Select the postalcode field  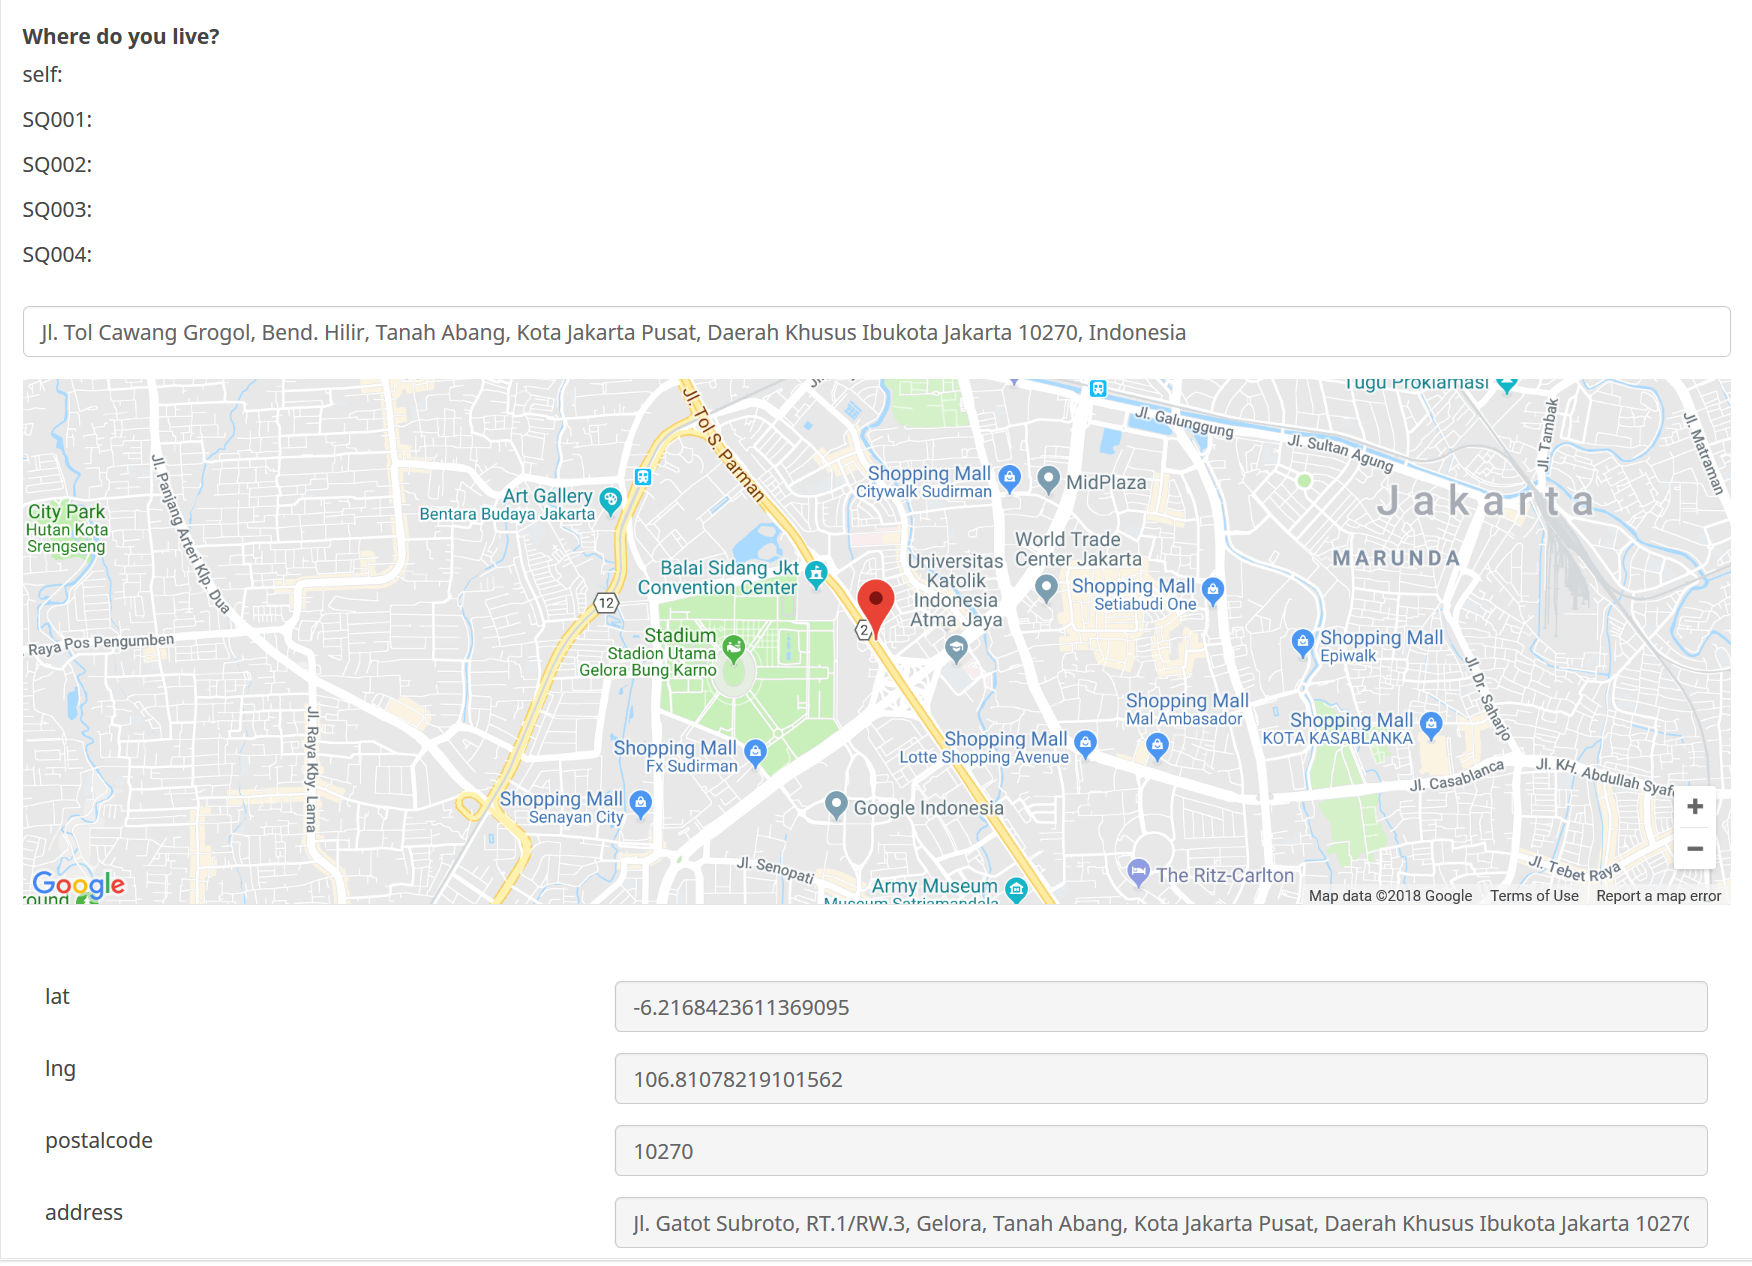tap(1160, 1151)
